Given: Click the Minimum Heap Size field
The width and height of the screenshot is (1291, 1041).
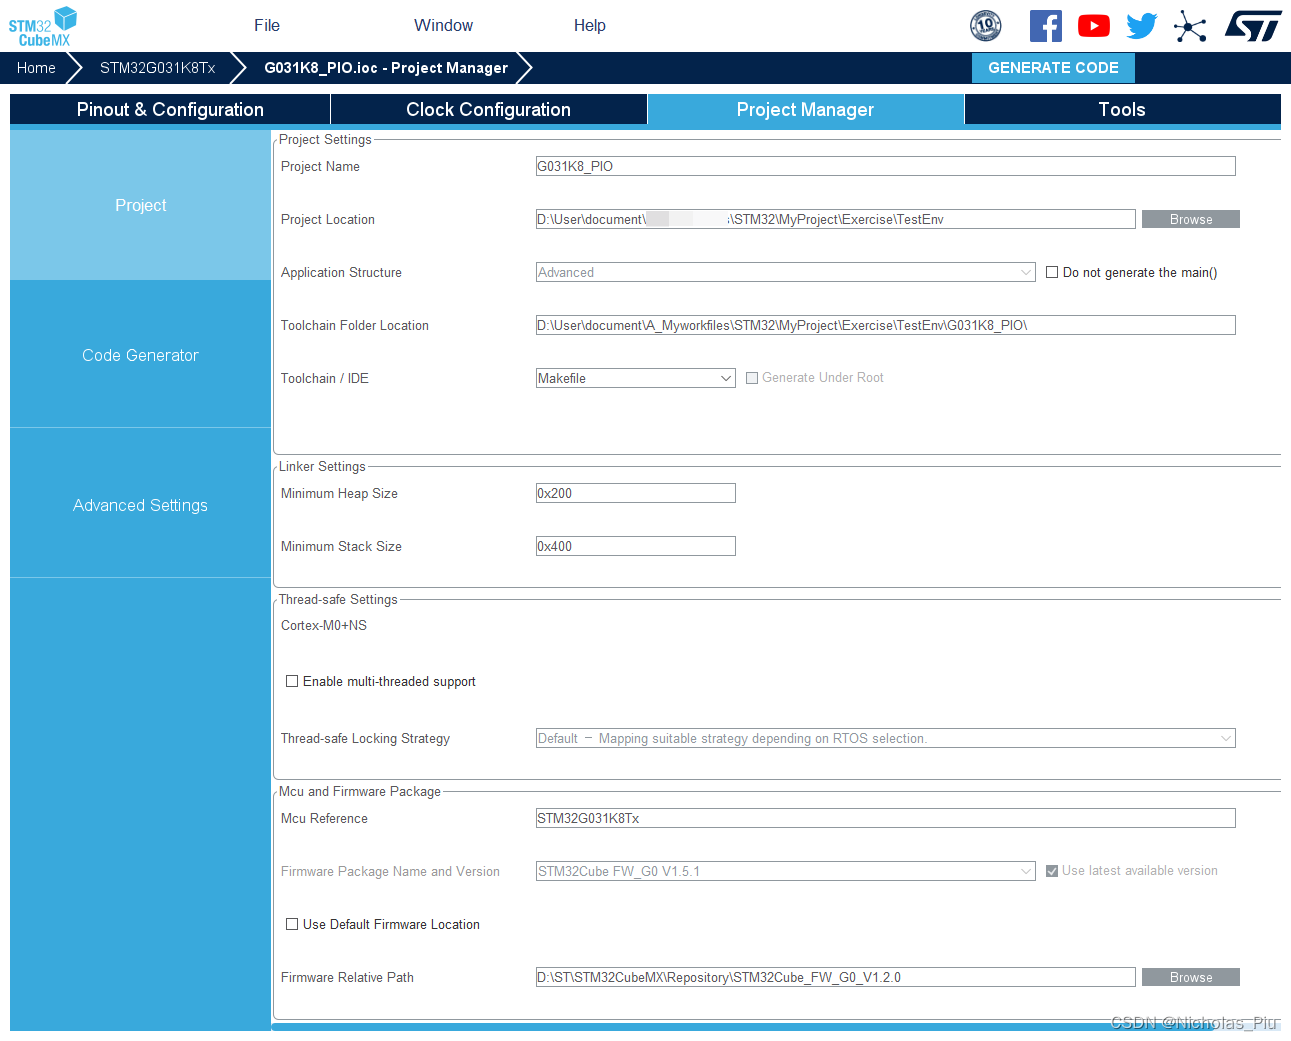Looking at the screenshot, I should [636, 493].
